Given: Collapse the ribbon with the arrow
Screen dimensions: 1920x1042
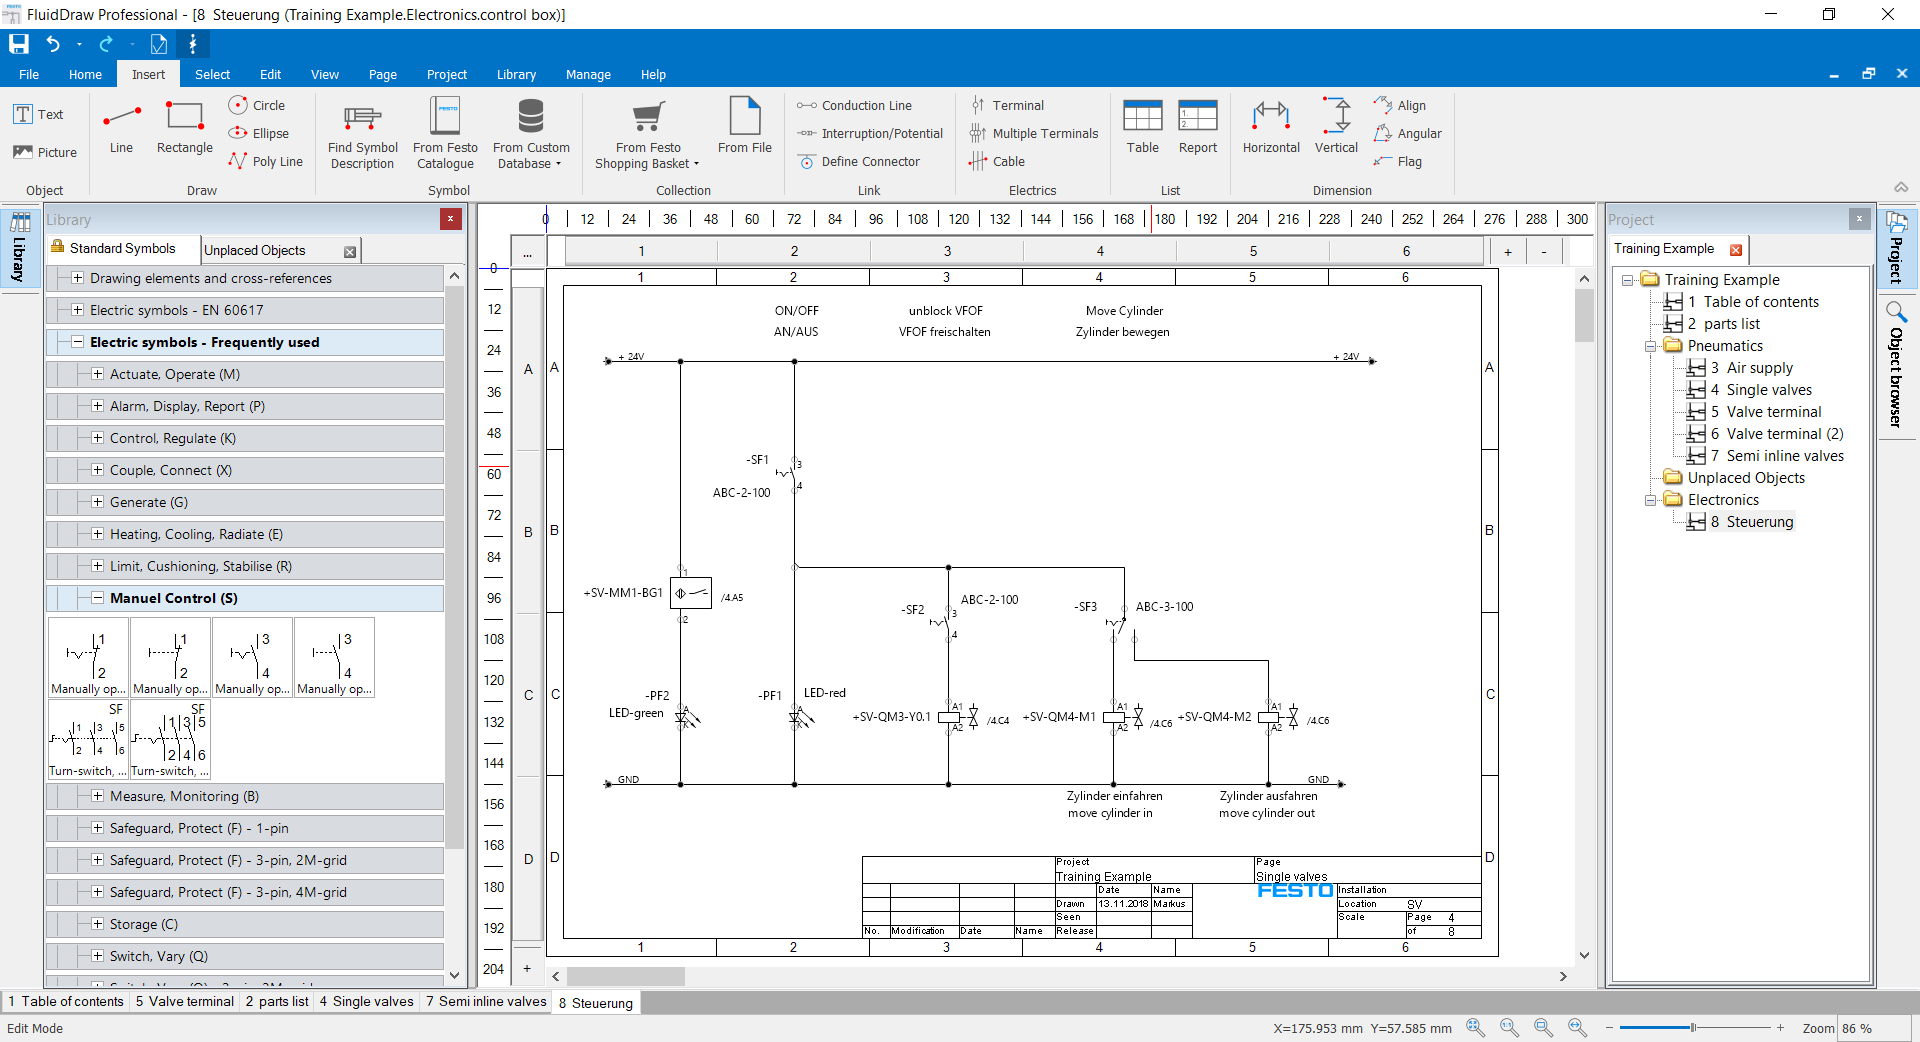Looking at the screenshot, I should click(x=1901, y=188).
